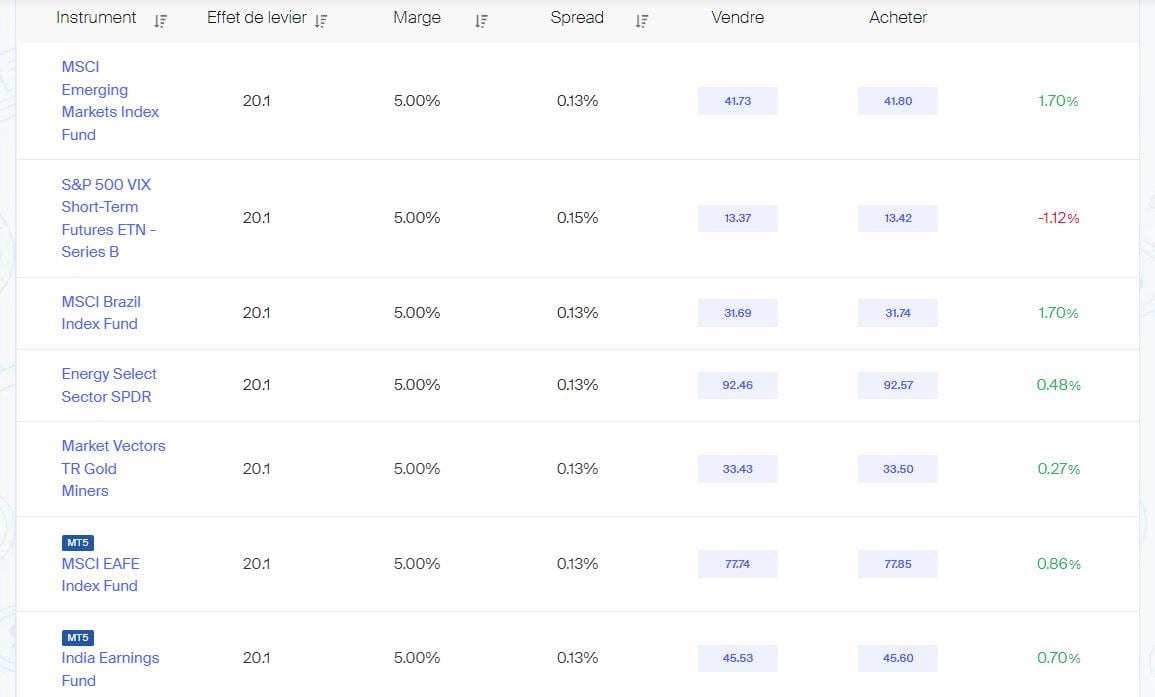Click MT5 badge above India Earnings Fund
The height and width of the screenshot is (697, 1155).
click(x=77, y=637)
